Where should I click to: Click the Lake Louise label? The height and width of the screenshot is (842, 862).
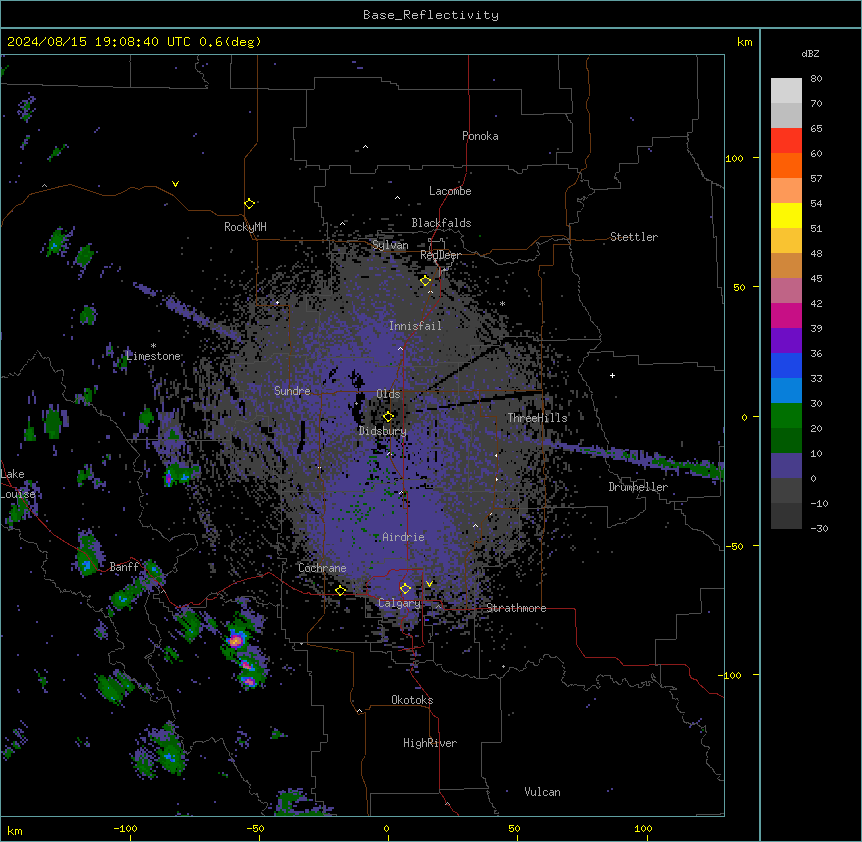[18, 484]
